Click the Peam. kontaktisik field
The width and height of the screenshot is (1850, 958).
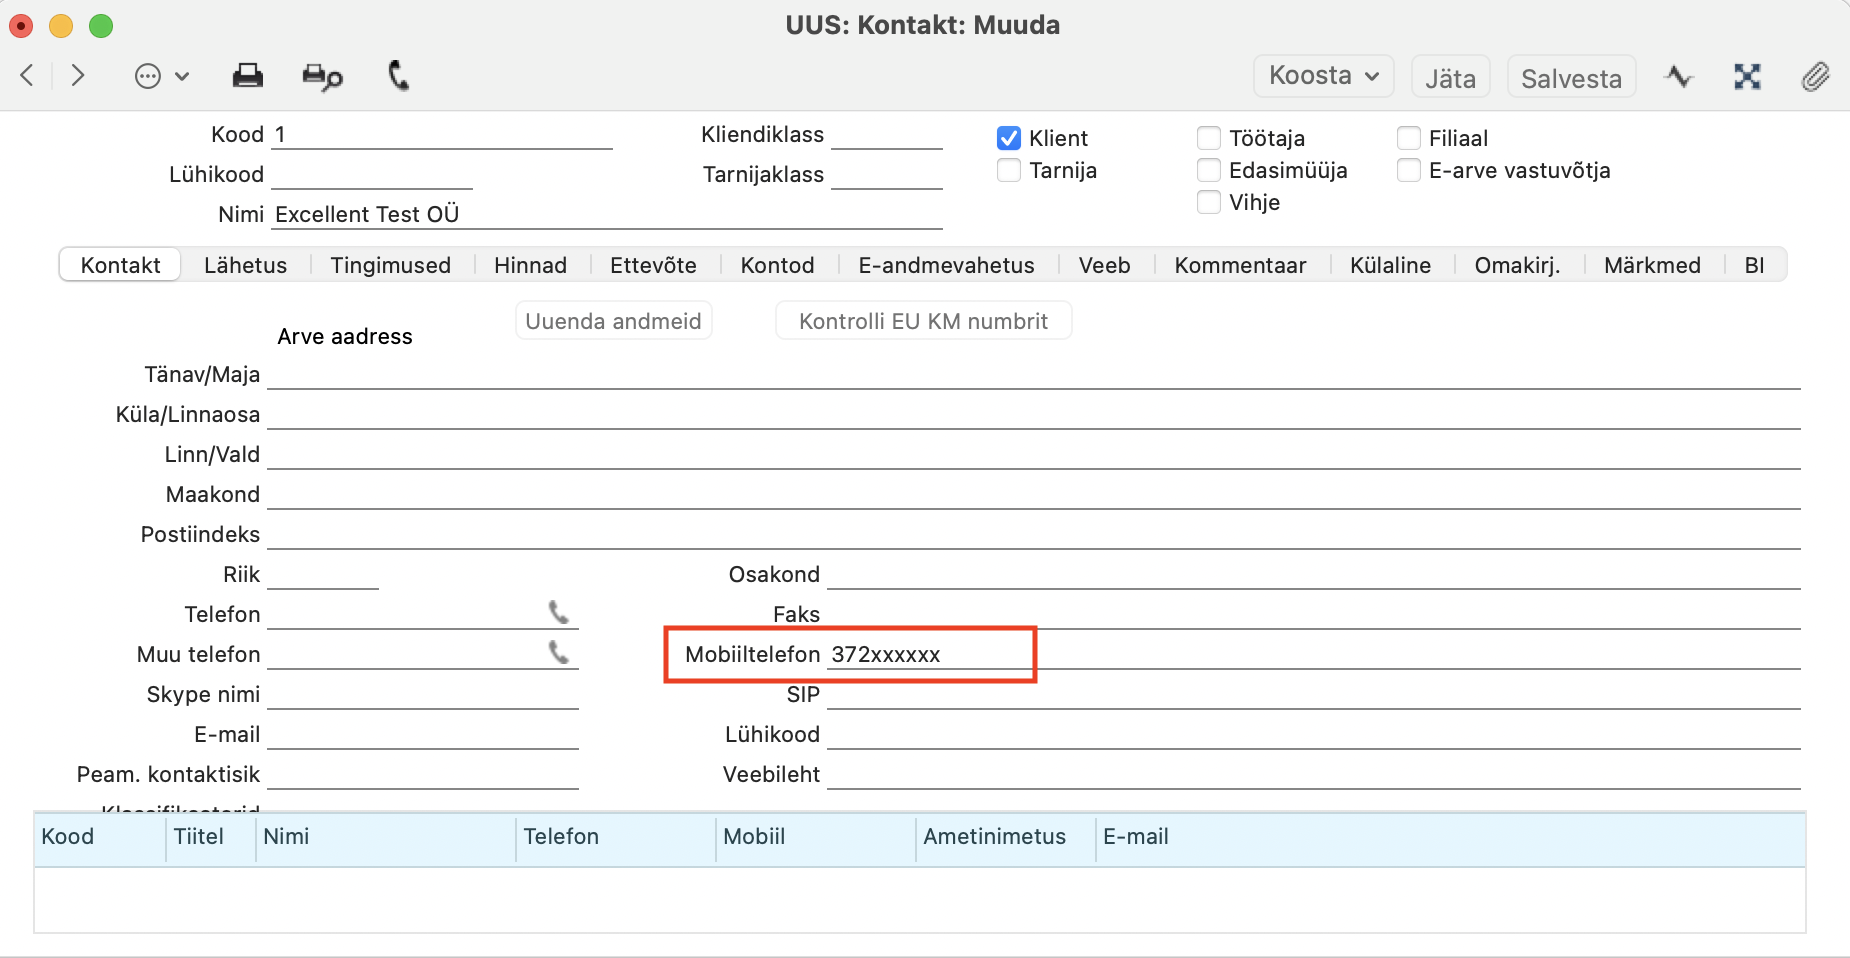click(x=422, y=774)
